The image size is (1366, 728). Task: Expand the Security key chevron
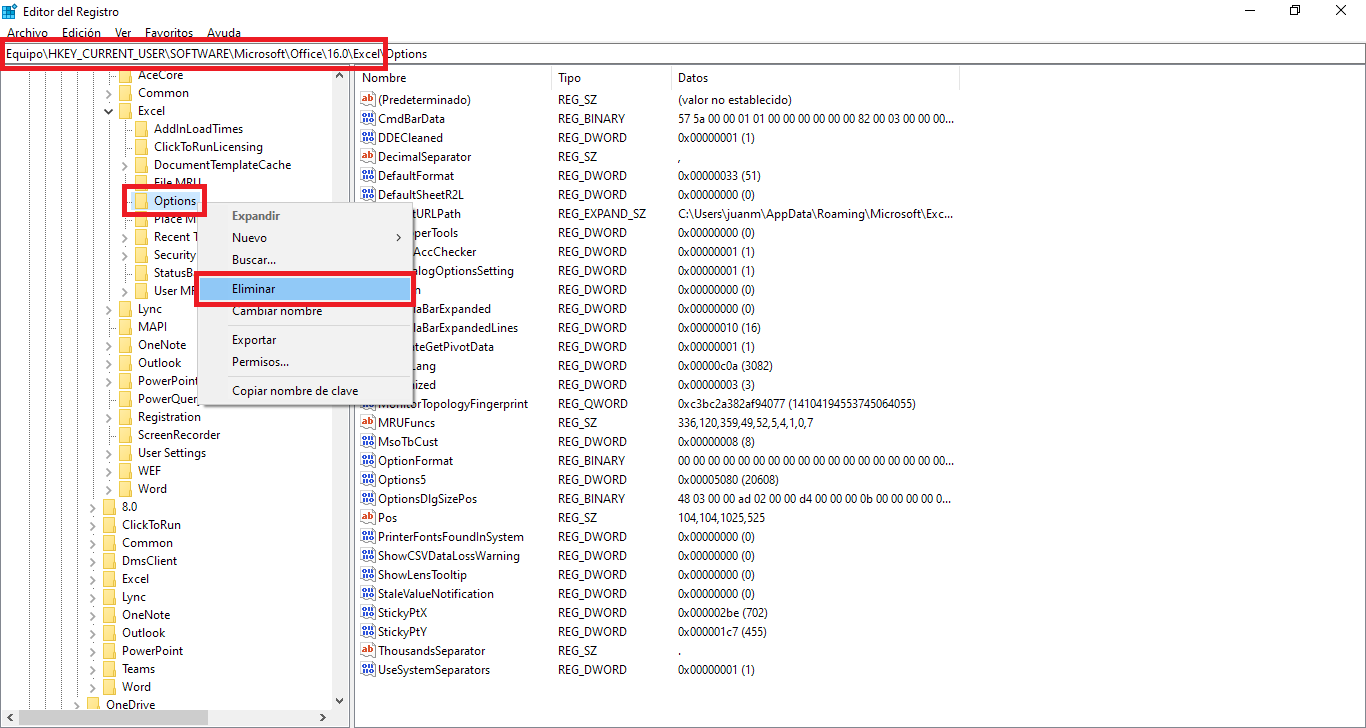coord(125,255)
